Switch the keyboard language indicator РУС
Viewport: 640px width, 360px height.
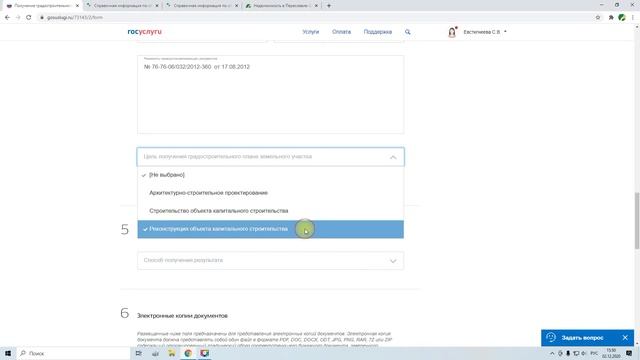tap(594, 353)
